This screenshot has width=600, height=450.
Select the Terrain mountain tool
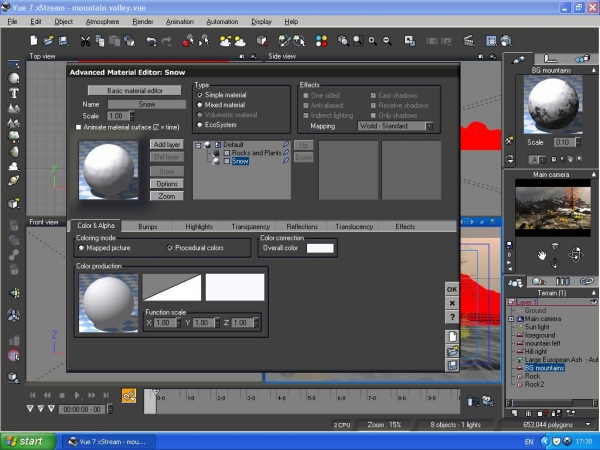(14, 108)
